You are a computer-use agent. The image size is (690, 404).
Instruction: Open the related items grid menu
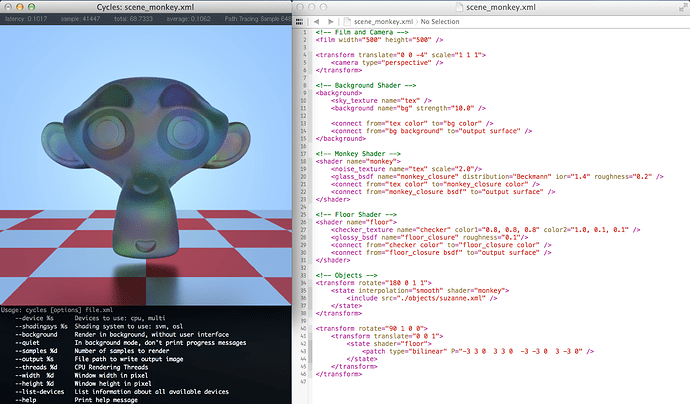point(300,22)
